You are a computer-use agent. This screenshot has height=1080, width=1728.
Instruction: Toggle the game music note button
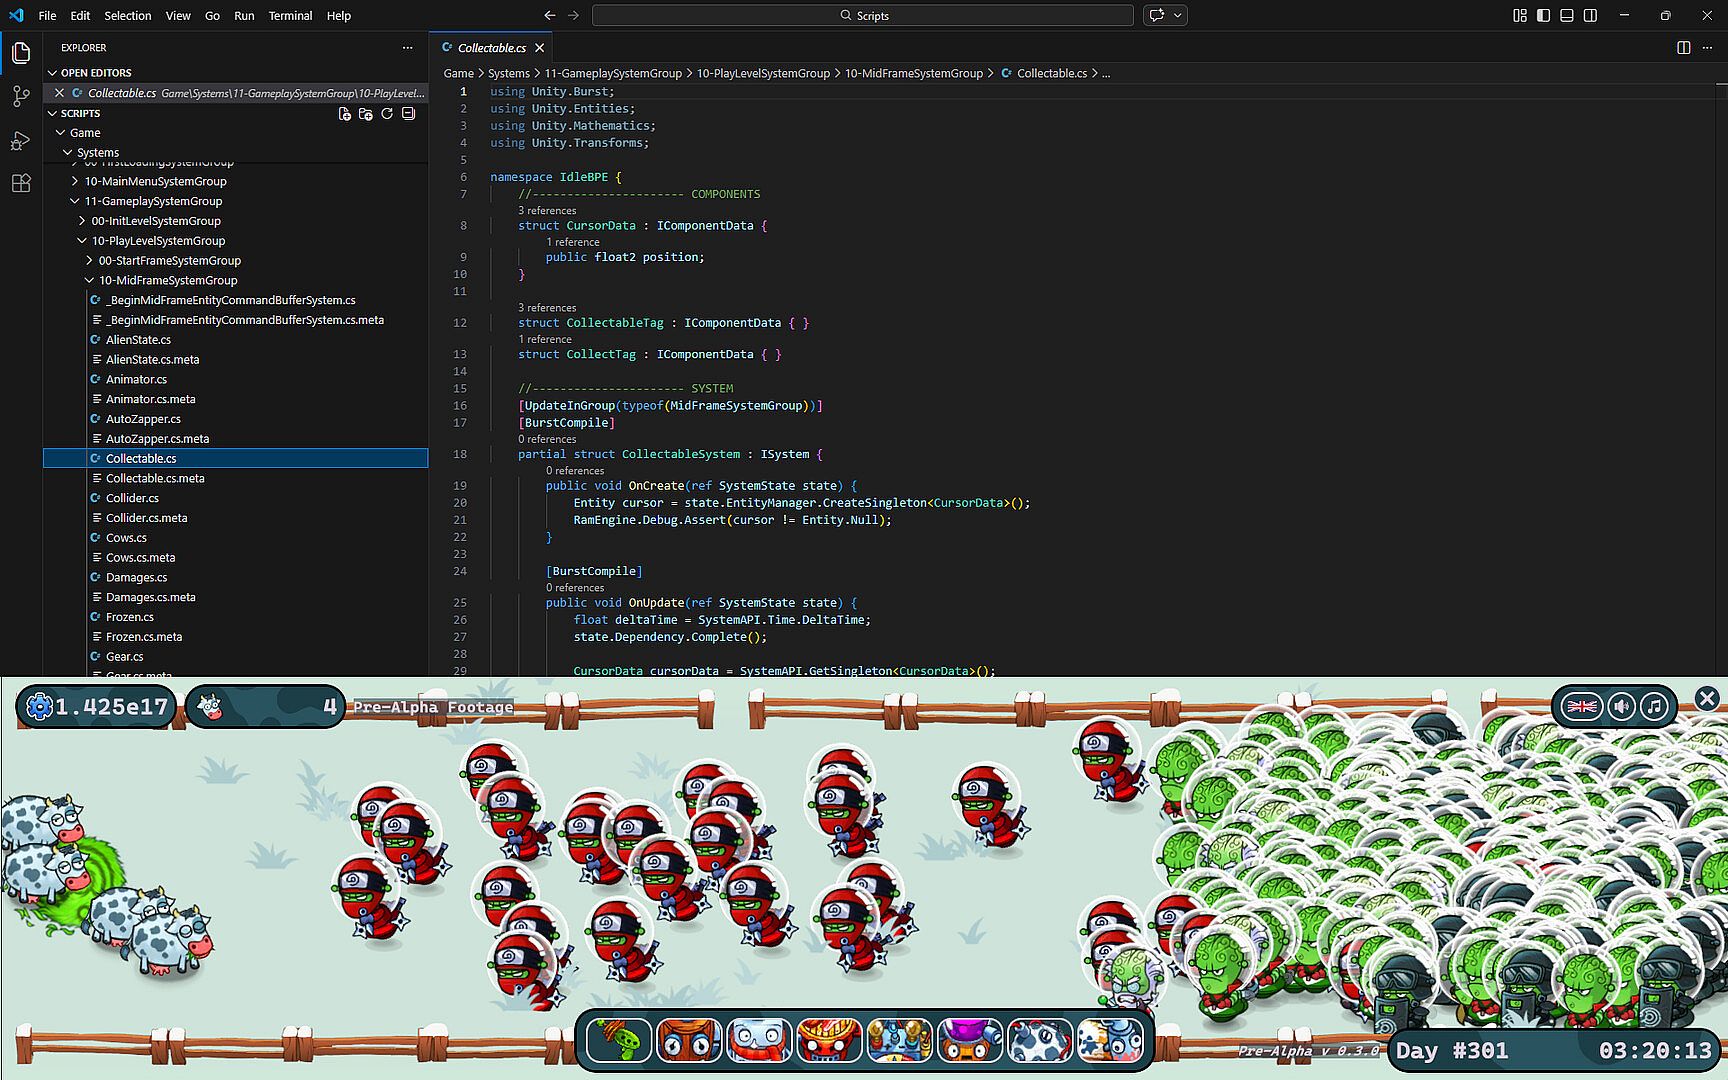tap(1655, 706)
